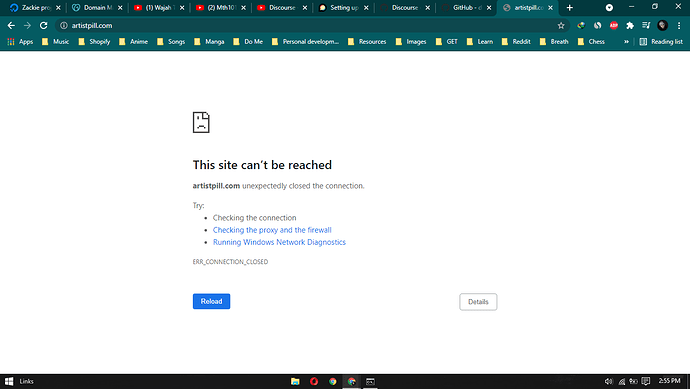Open Running Windows Network Diagnostics link

coord(279,242)
